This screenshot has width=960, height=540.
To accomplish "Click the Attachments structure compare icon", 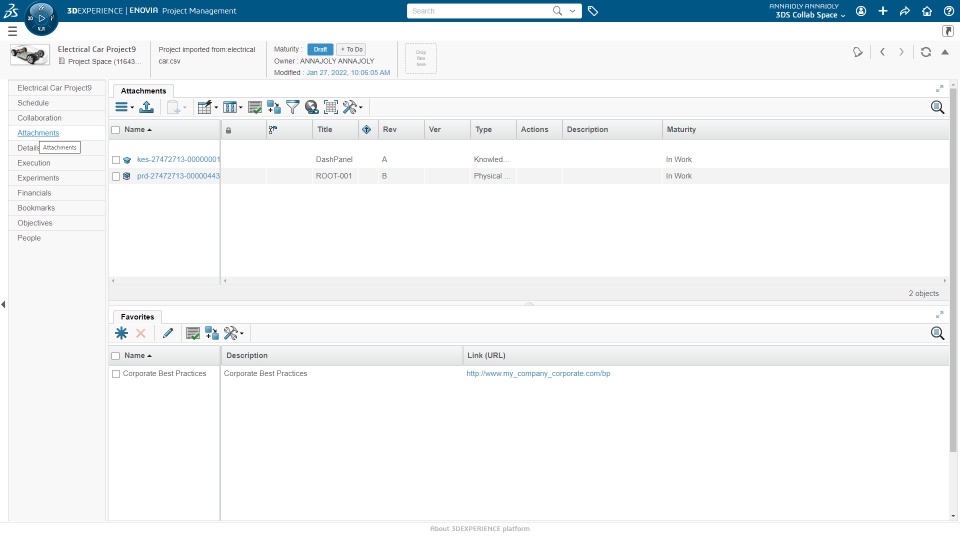I will coord(274,107).
